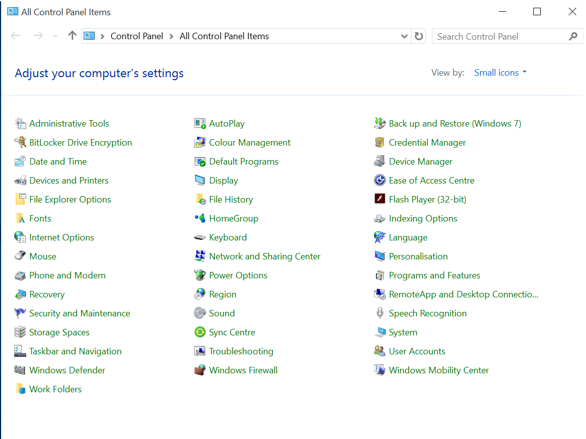The height and width of the screenshot is (439, 586).
Task: Open Taskbar and Navigation link
Action: pyautogui.click(x=75, y=351)
